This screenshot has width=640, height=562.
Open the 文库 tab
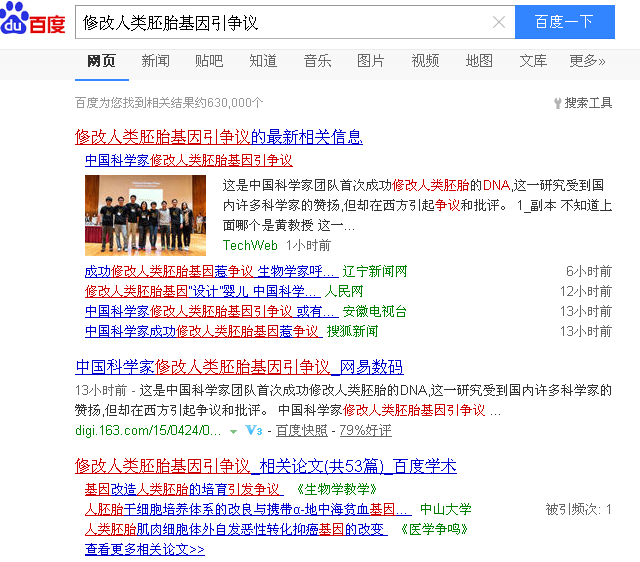coord(533,61)
